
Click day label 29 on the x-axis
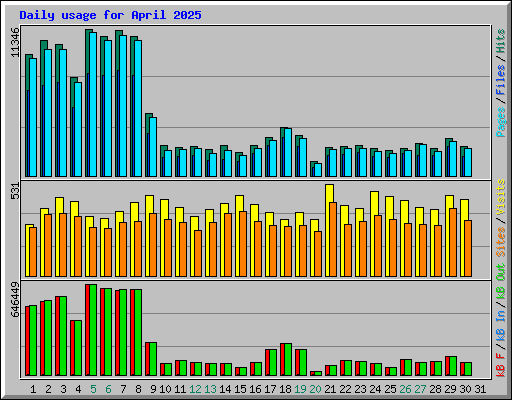coord(450,389)
